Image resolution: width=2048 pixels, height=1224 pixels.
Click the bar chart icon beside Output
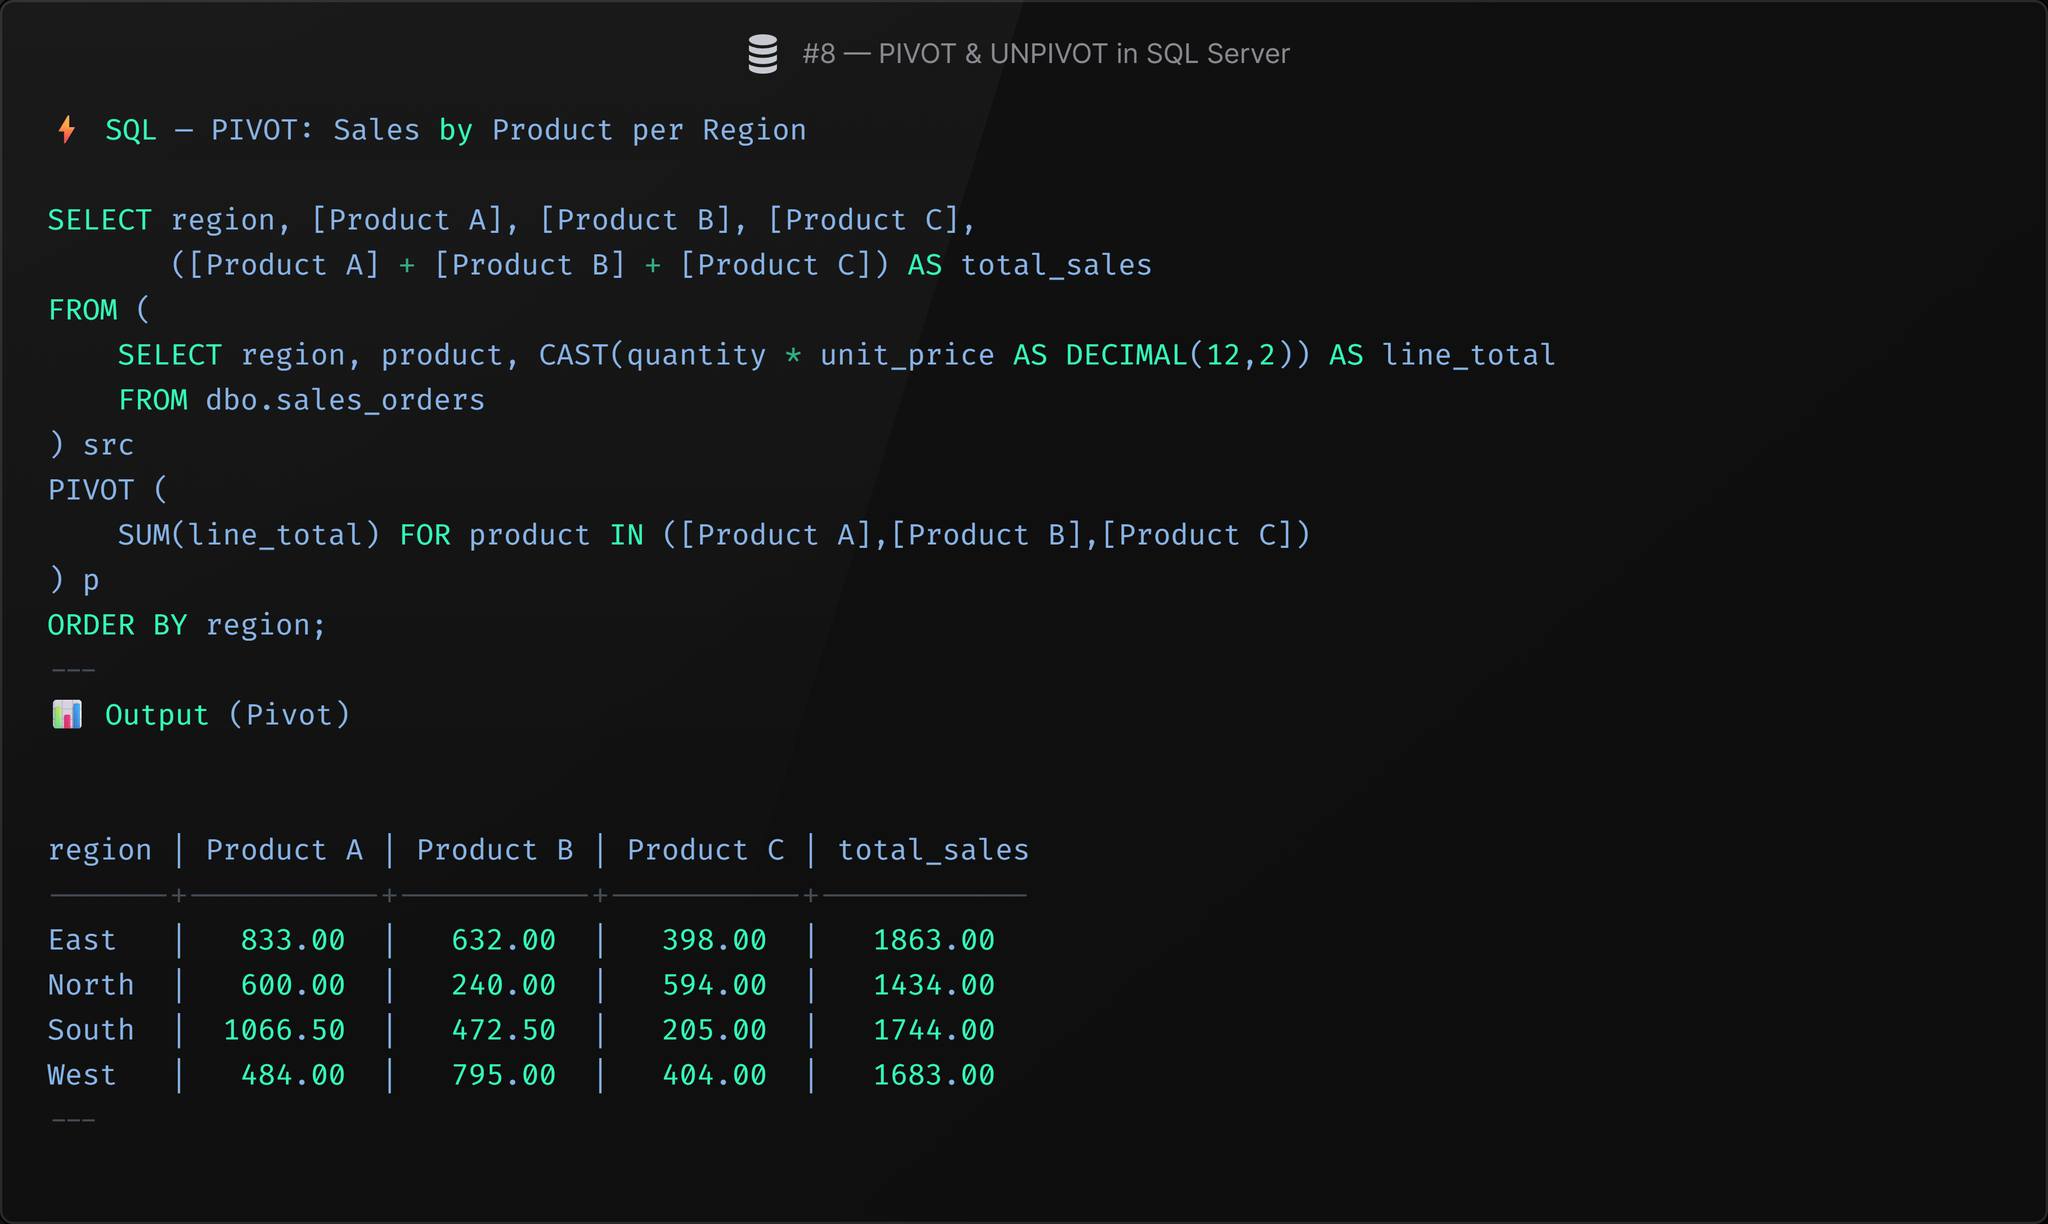[x=67, y=715]
